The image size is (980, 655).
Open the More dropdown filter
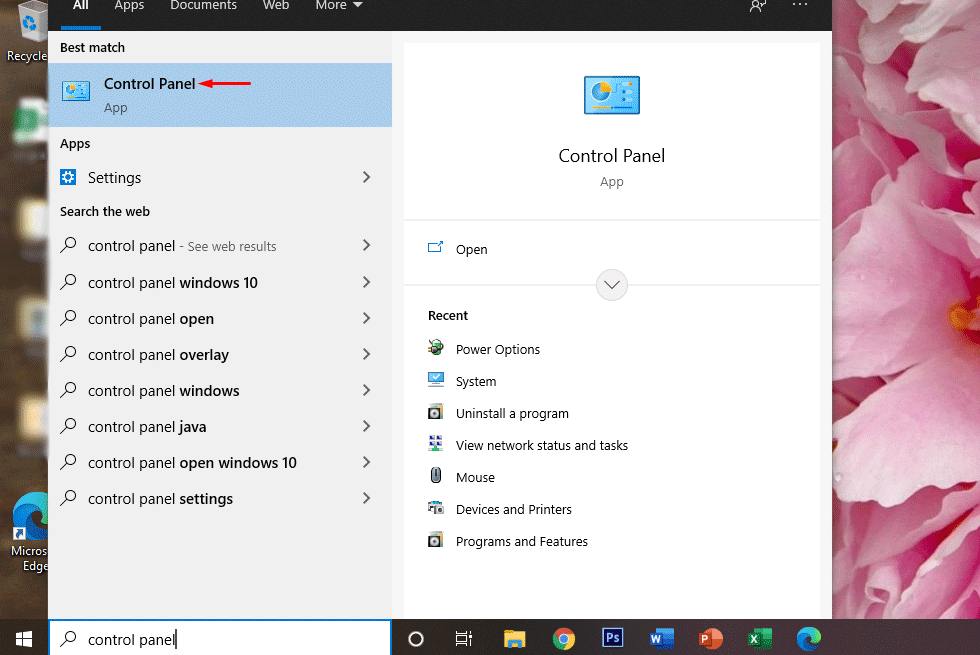coord(338,6)
